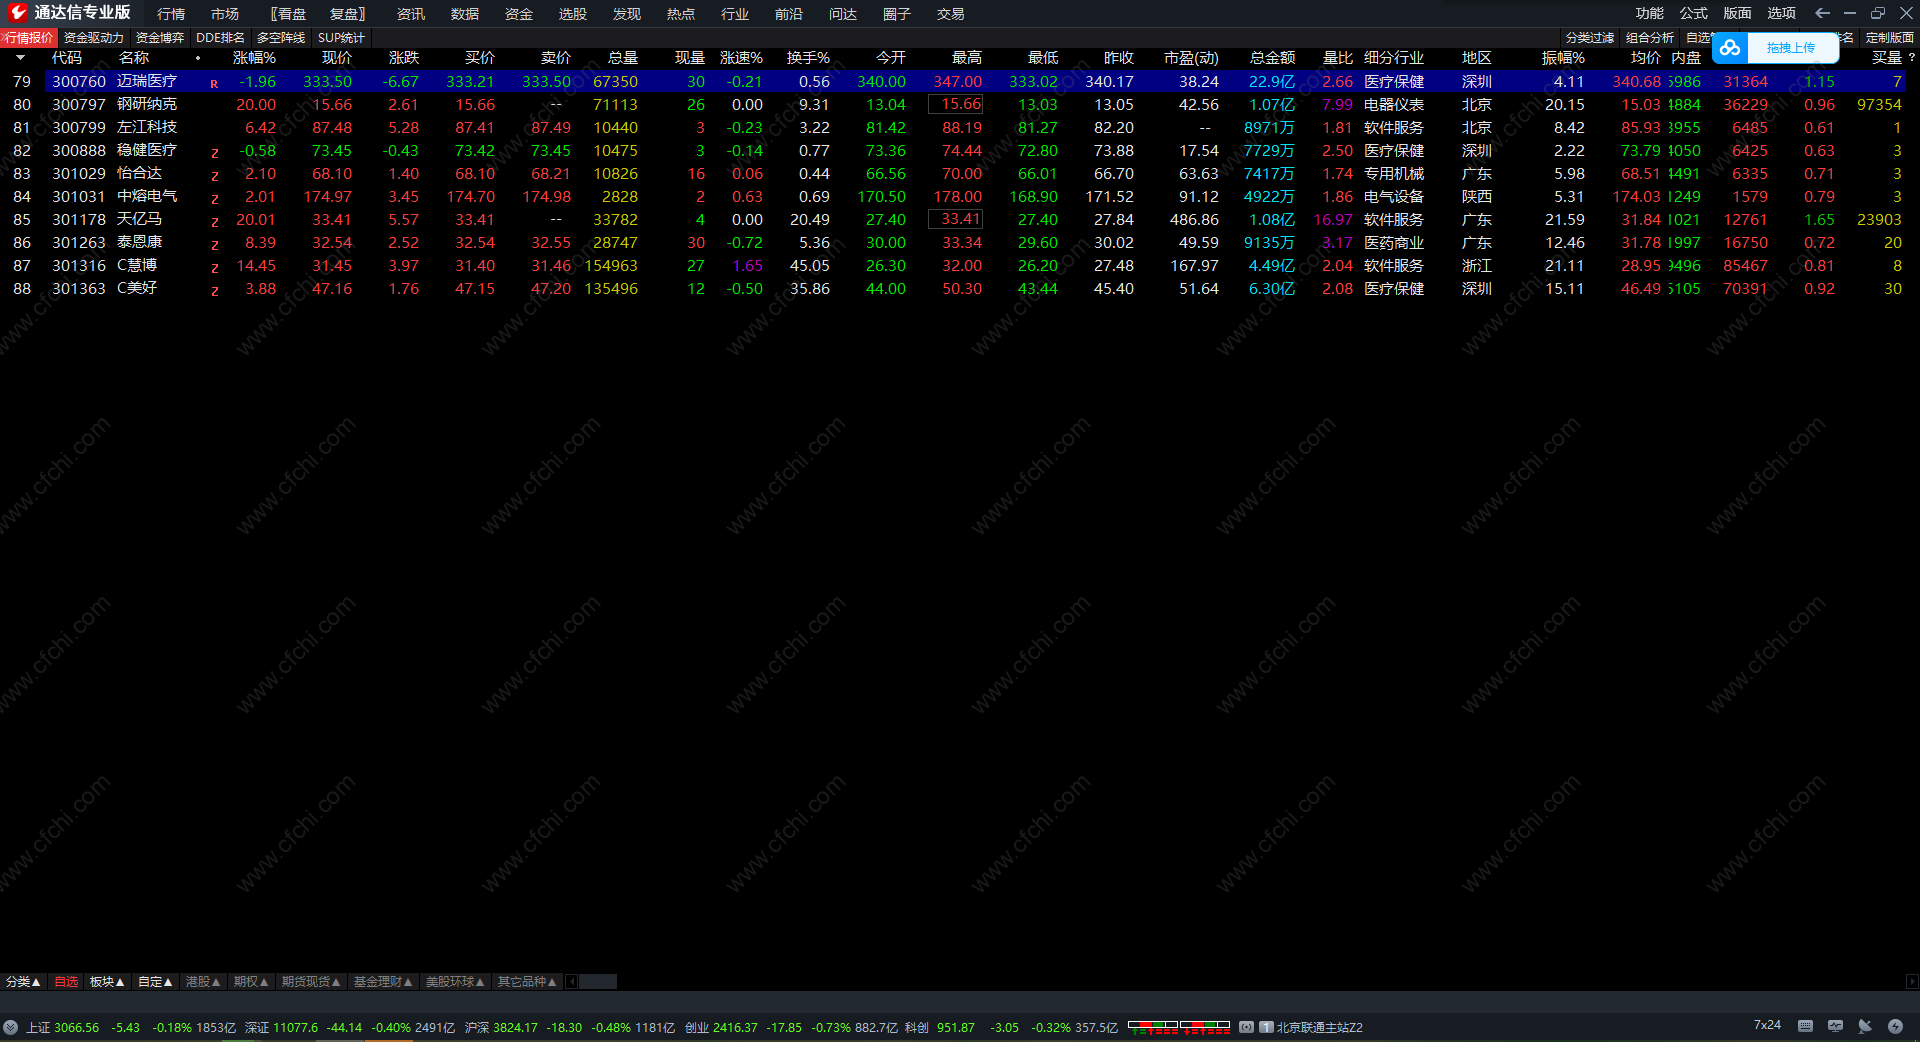The width and height of the screenshot is (1920, 1042).
Task: Click the dot marker in the name header
Action: [198, 58]
